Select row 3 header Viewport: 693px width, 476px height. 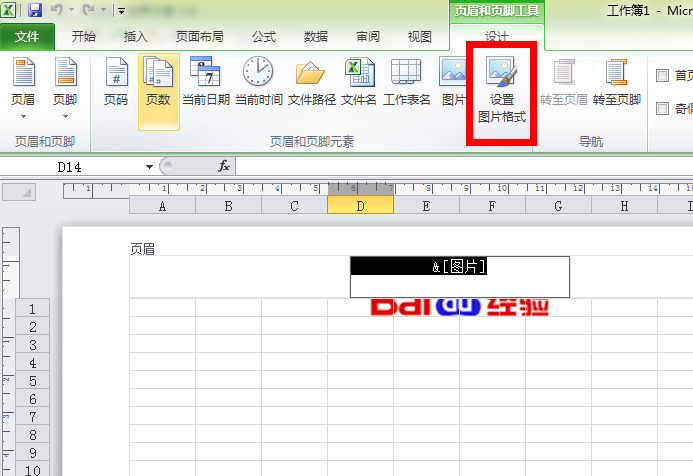[x=32, y=344]
